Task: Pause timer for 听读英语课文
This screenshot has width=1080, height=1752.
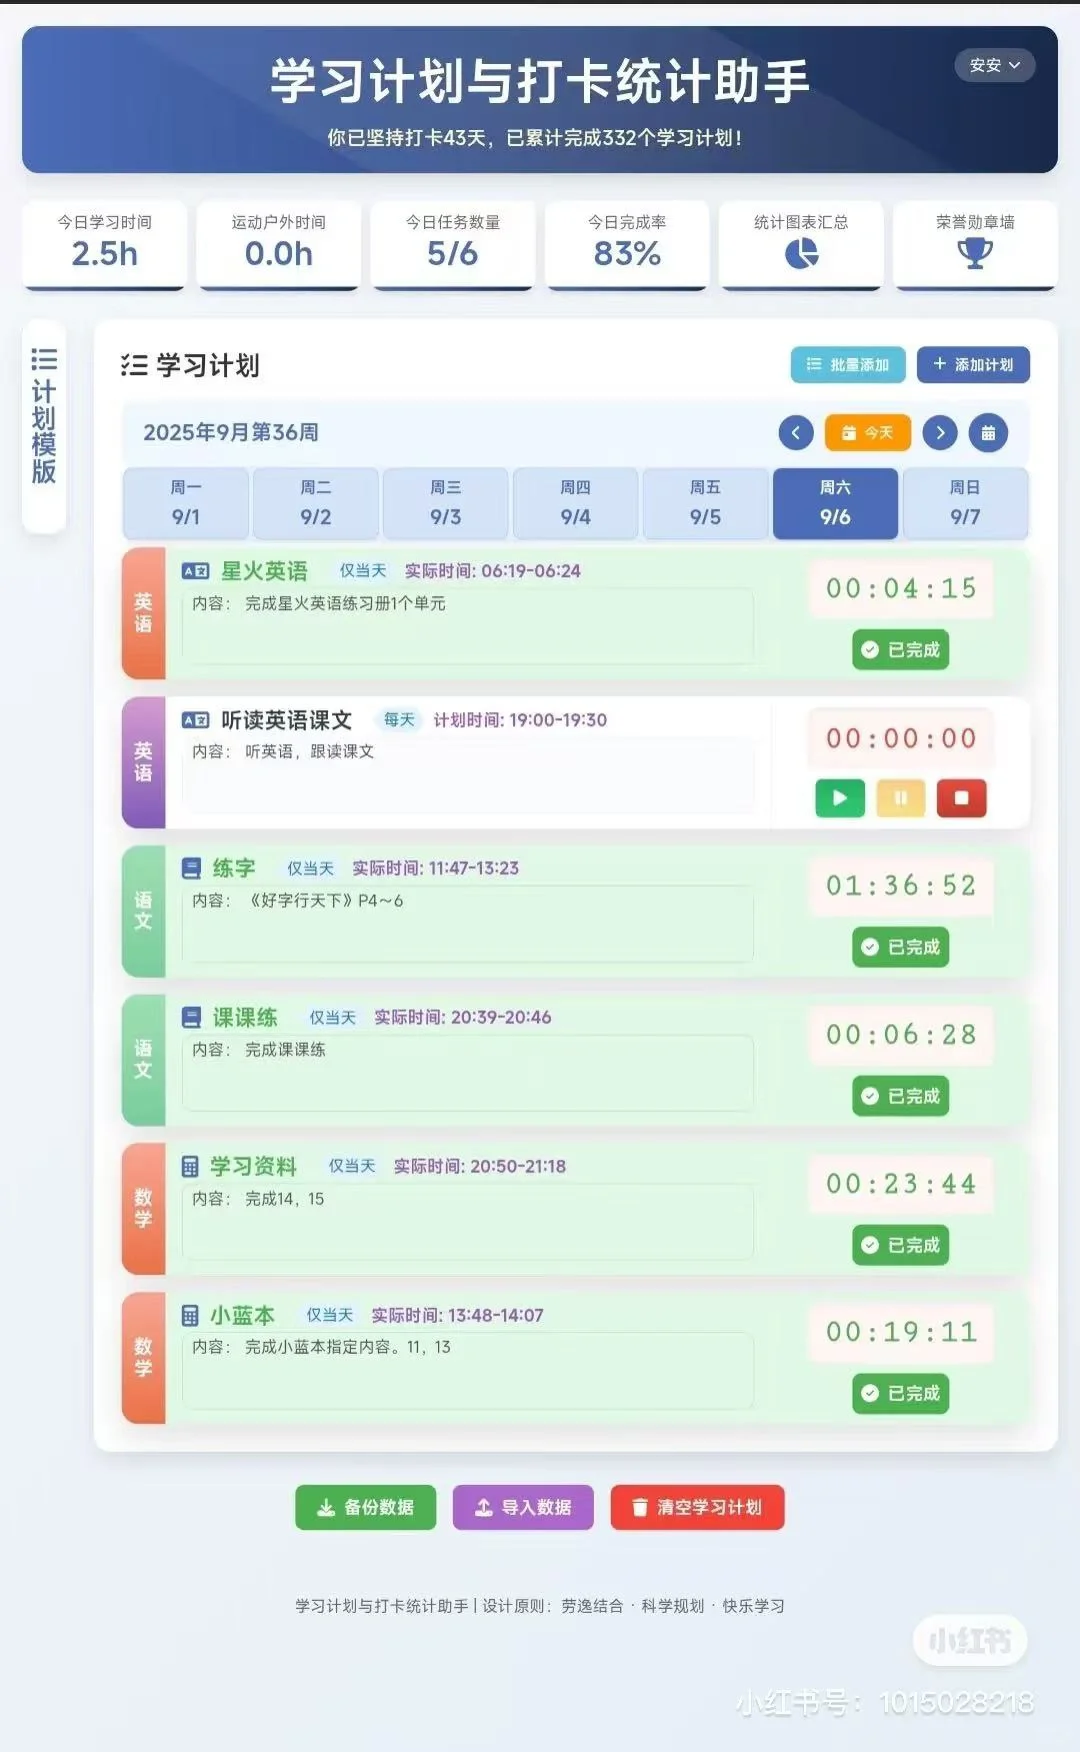Action: 901,798
